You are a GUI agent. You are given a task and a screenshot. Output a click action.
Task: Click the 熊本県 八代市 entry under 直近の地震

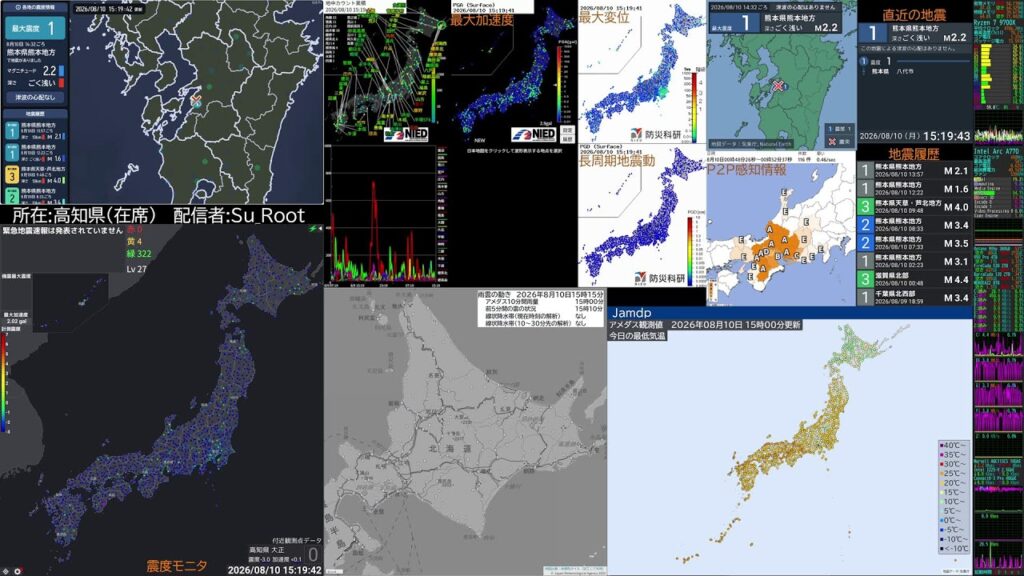[892, 71]
